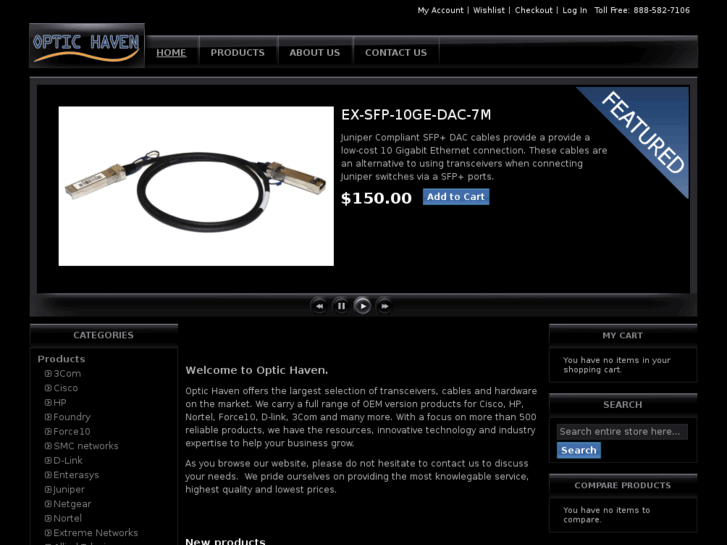This screenshot has height=545, width=727.
Task: Open the SMC networks category
Action: coord(86,446)
